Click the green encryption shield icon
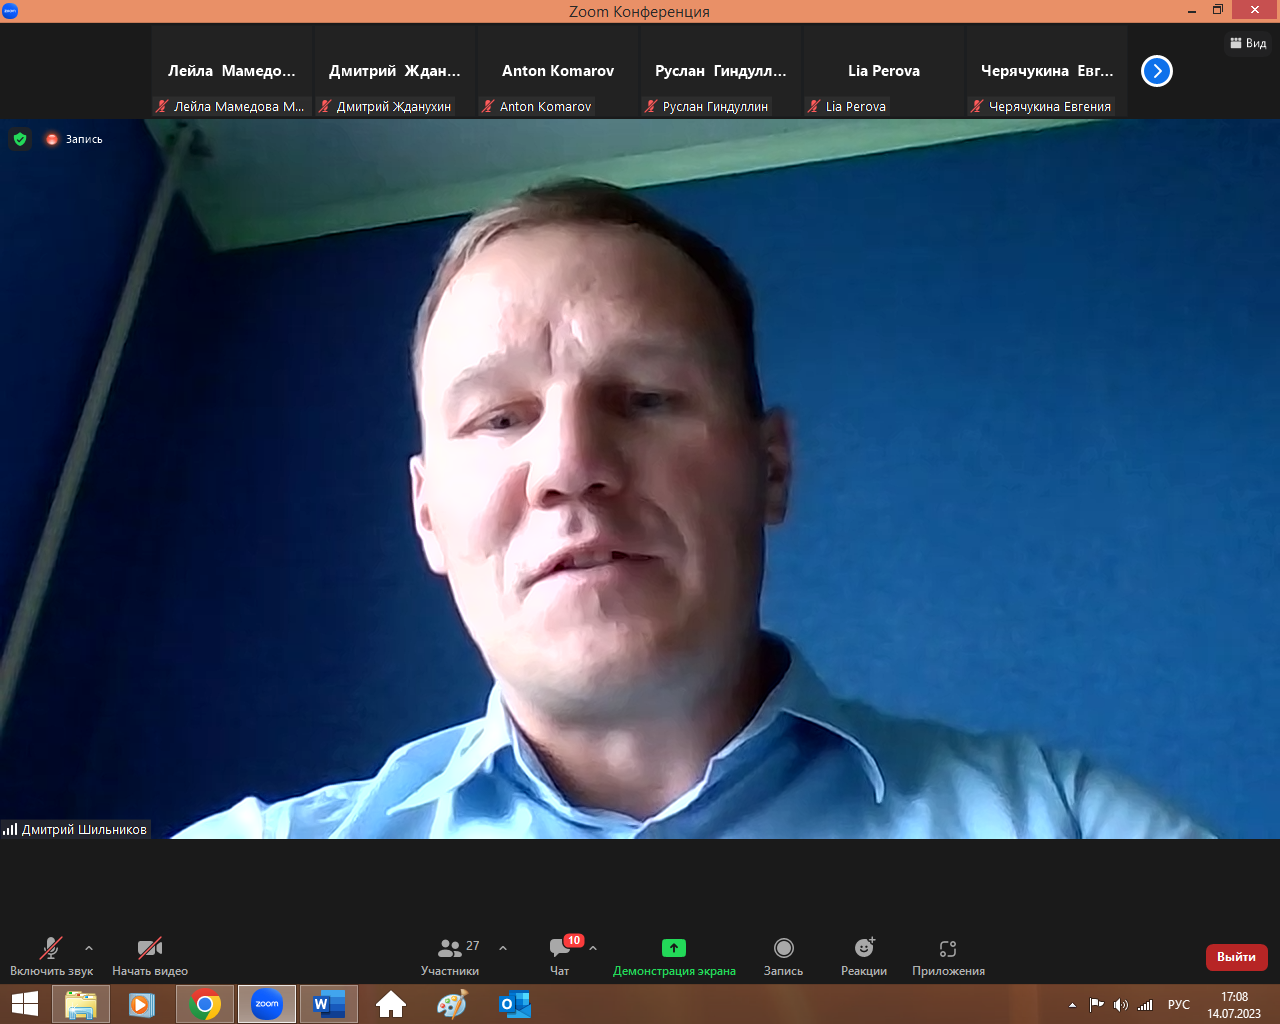 point(20,139)
